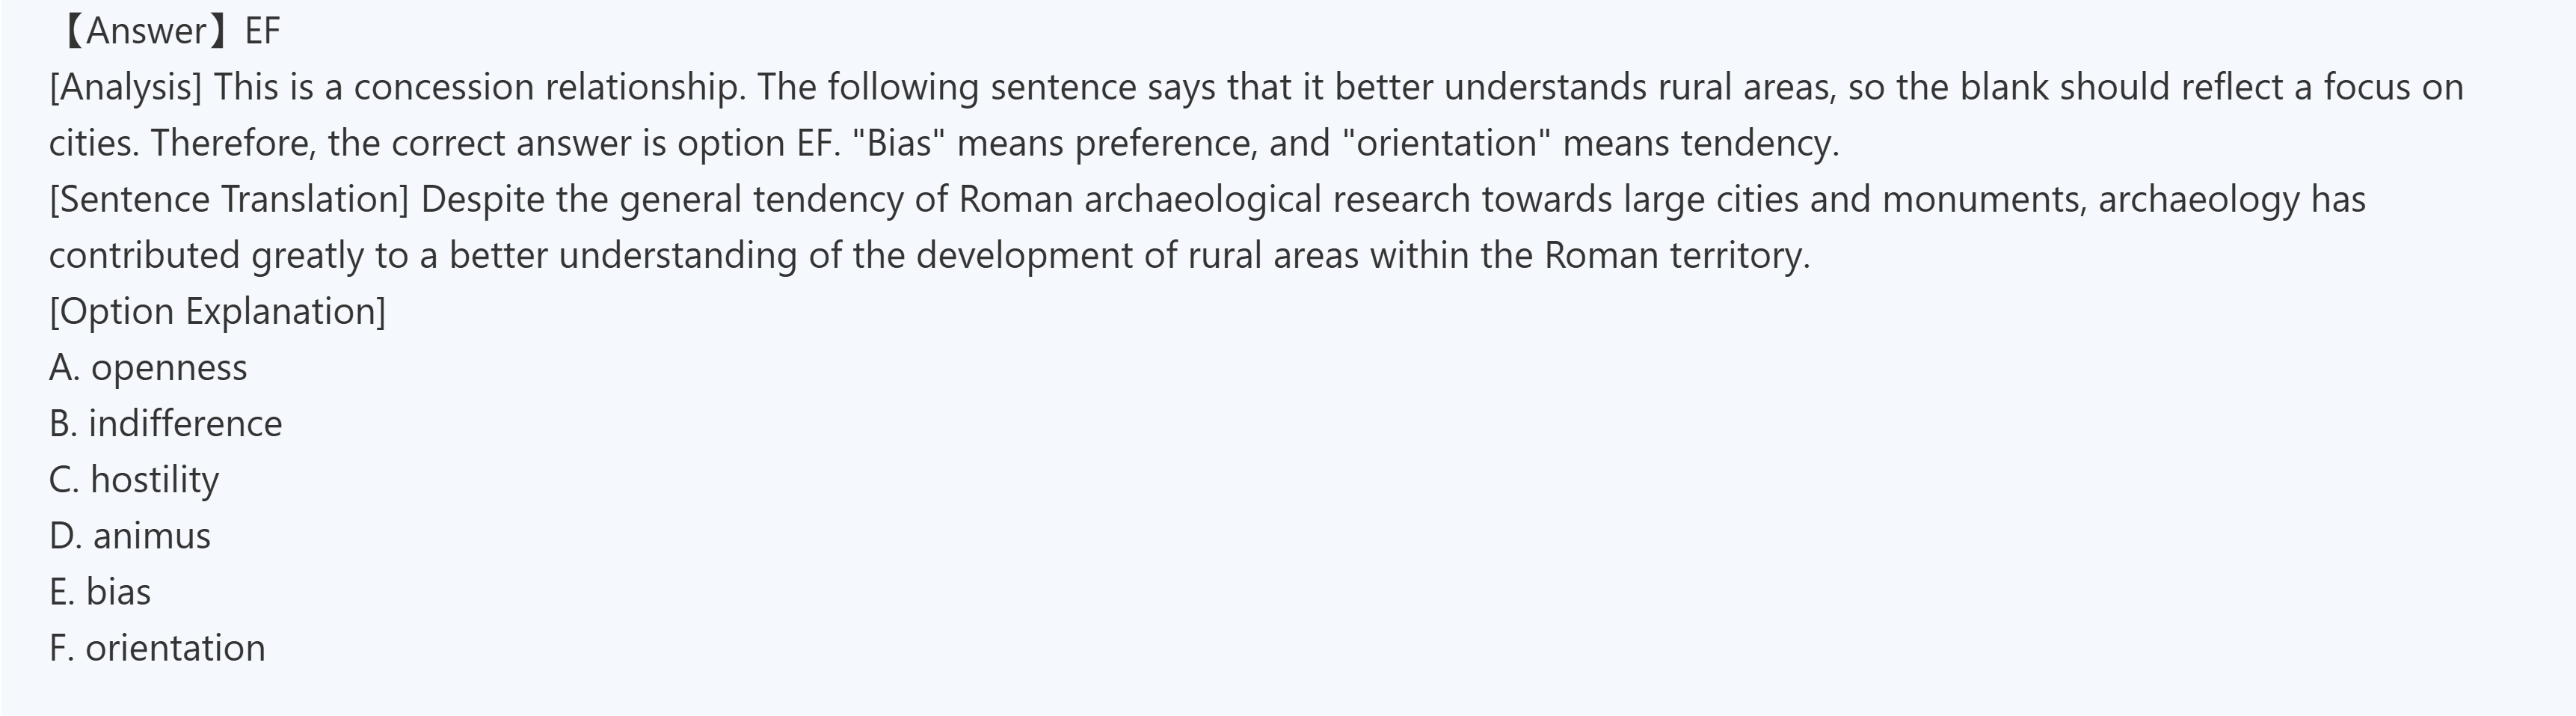Image resolution: width=2576 pixels, height=716 pixels.
Task: Click the phrase "concession relationship"
Action: coord(549,87)
